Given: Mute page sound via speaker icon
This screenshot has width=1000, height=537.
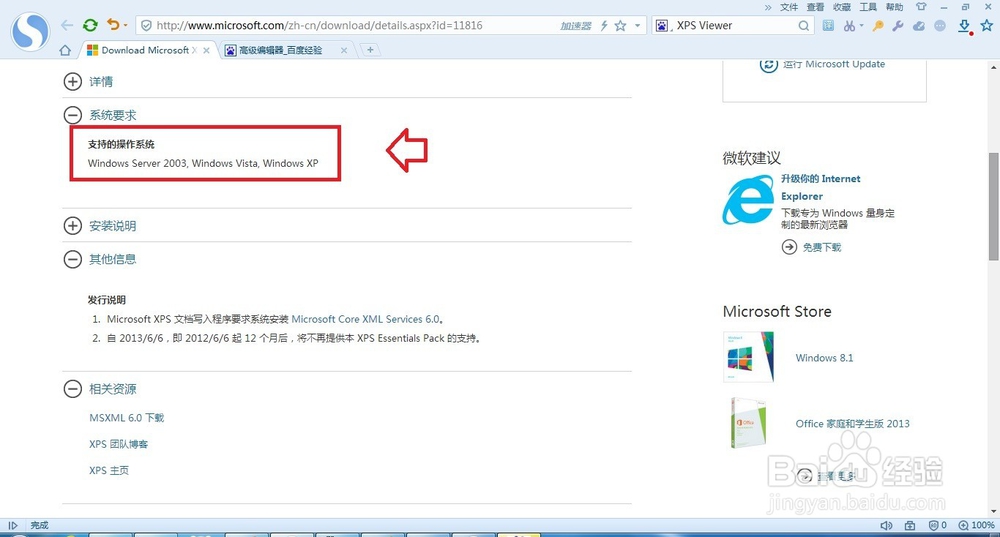Looking at the screenshot, I should coord(886,526).
